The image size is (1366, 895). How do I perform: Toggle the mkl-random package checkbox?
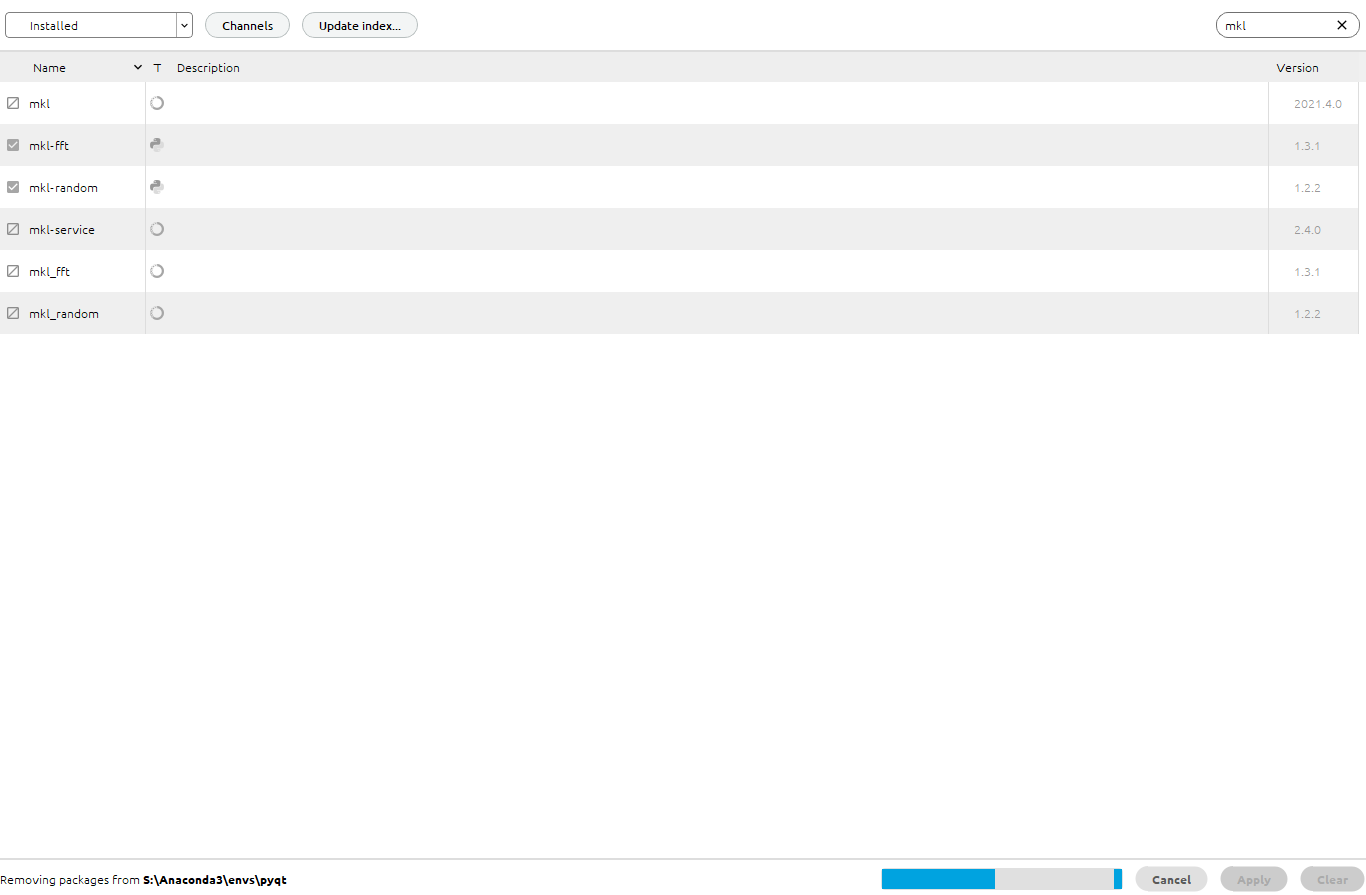click(x=13, y=187)
